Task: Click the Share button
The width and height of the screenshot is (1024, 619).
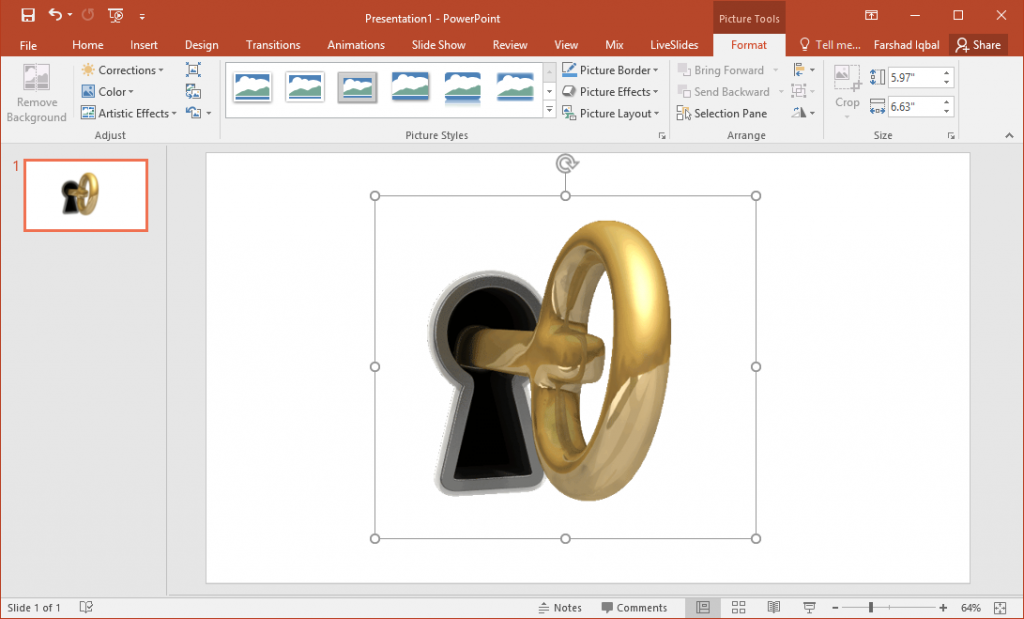Action: 978,44
